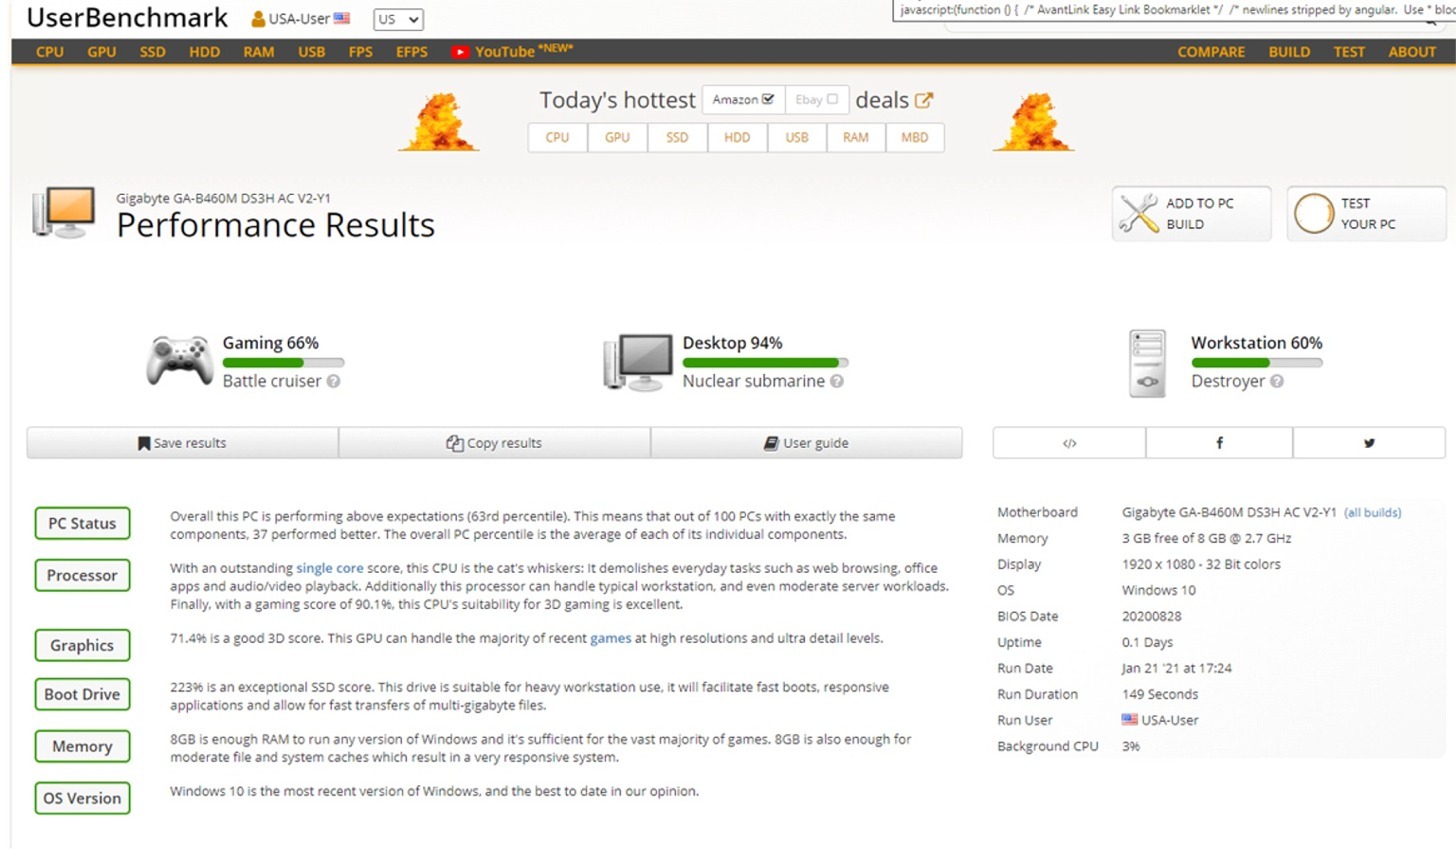Click the Run User flag icon

coord(1130,720)
